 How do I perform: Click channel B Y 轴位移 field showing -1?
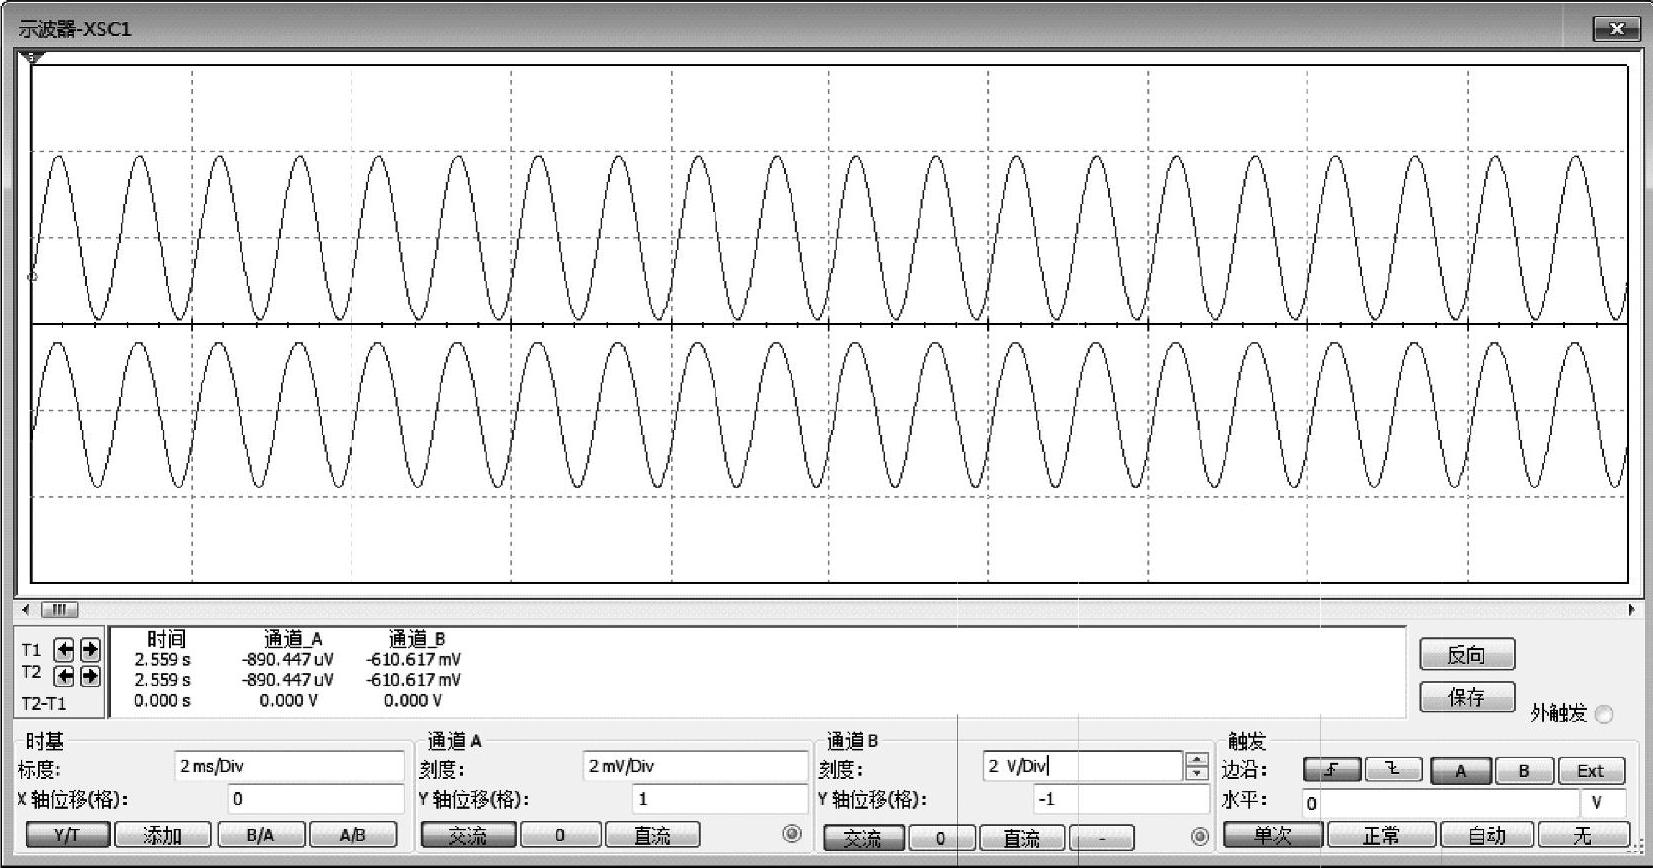click(x=1121, y=799)
